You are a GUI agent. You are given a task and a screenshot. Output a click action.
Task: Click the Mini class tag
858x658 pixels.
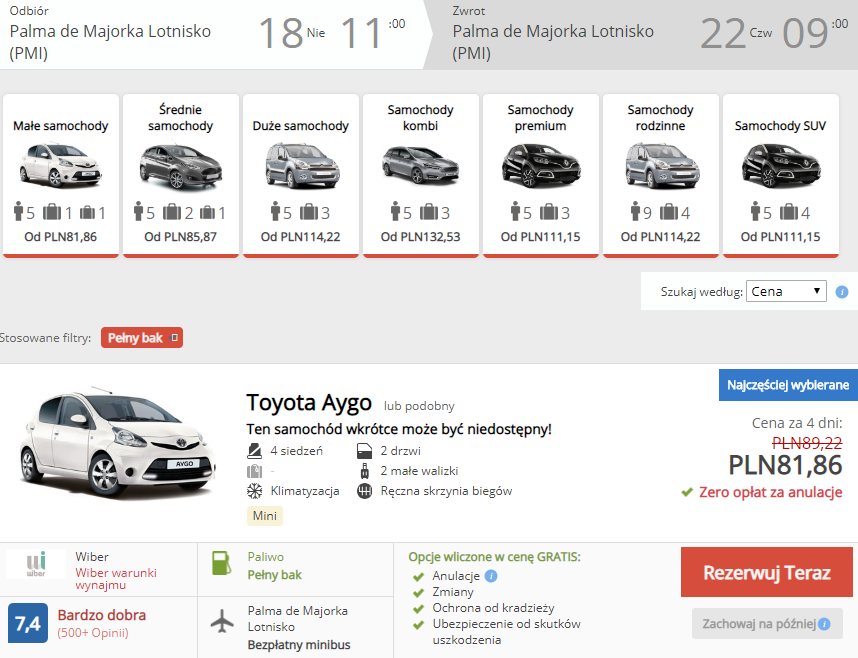[265, 516]
